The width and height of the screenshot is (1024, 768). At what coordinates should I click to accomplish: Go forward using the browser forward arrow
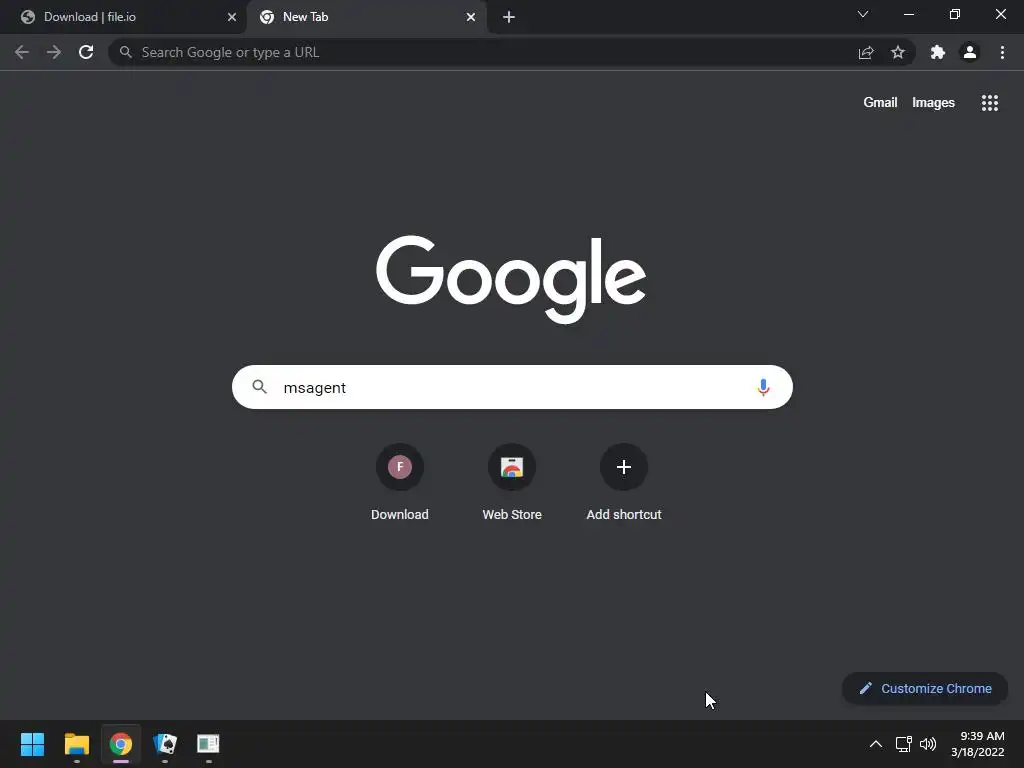(54, 52)
